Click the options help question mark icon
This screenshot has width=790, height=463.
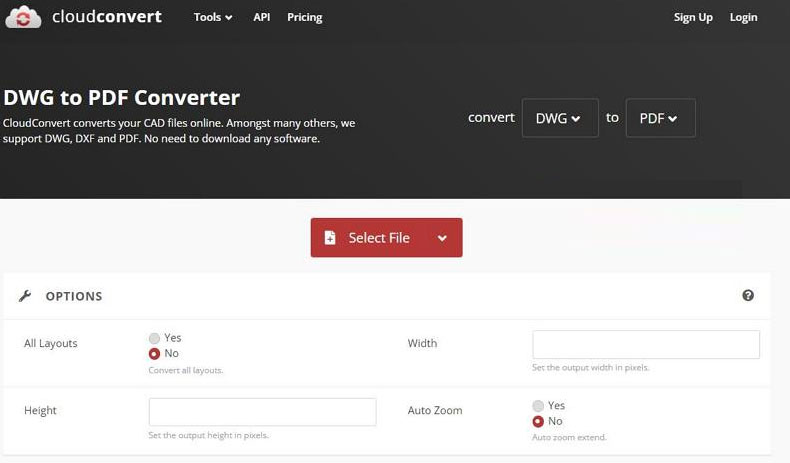click(748, 296)
